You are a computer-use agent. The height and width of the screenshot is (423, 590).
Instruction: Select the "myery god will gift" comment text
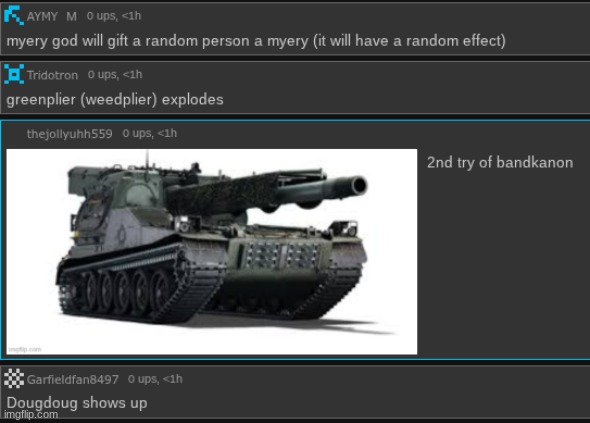tap(256, 41)
